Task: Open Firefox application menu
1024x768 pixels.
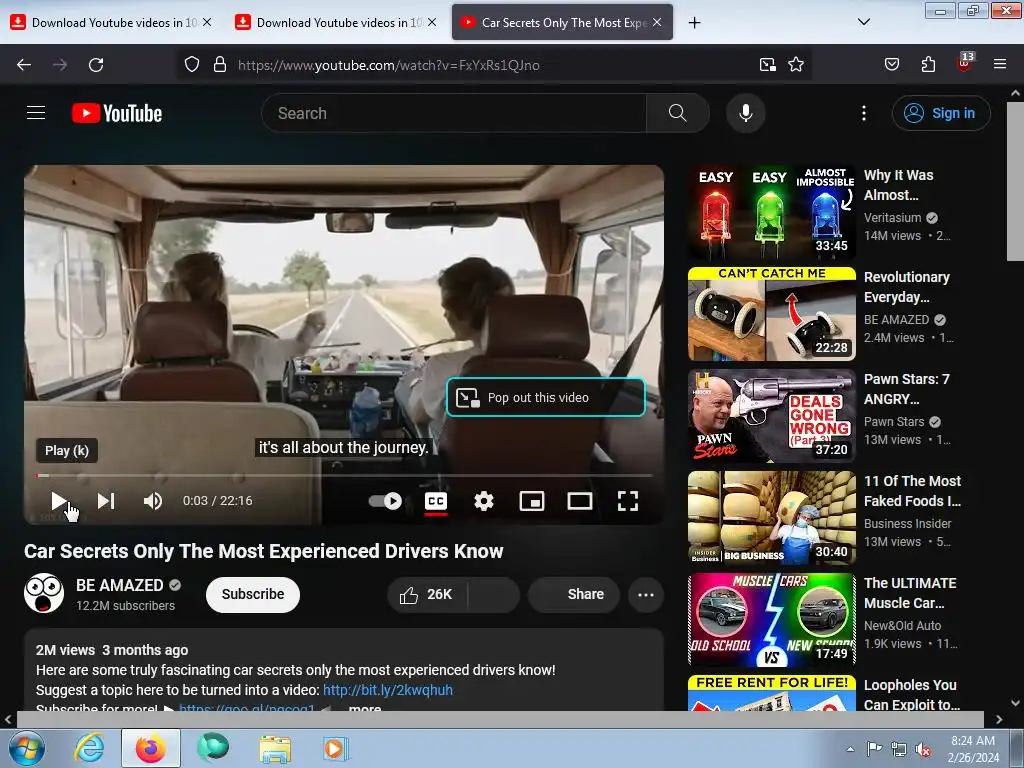Action: (1000, 65)
